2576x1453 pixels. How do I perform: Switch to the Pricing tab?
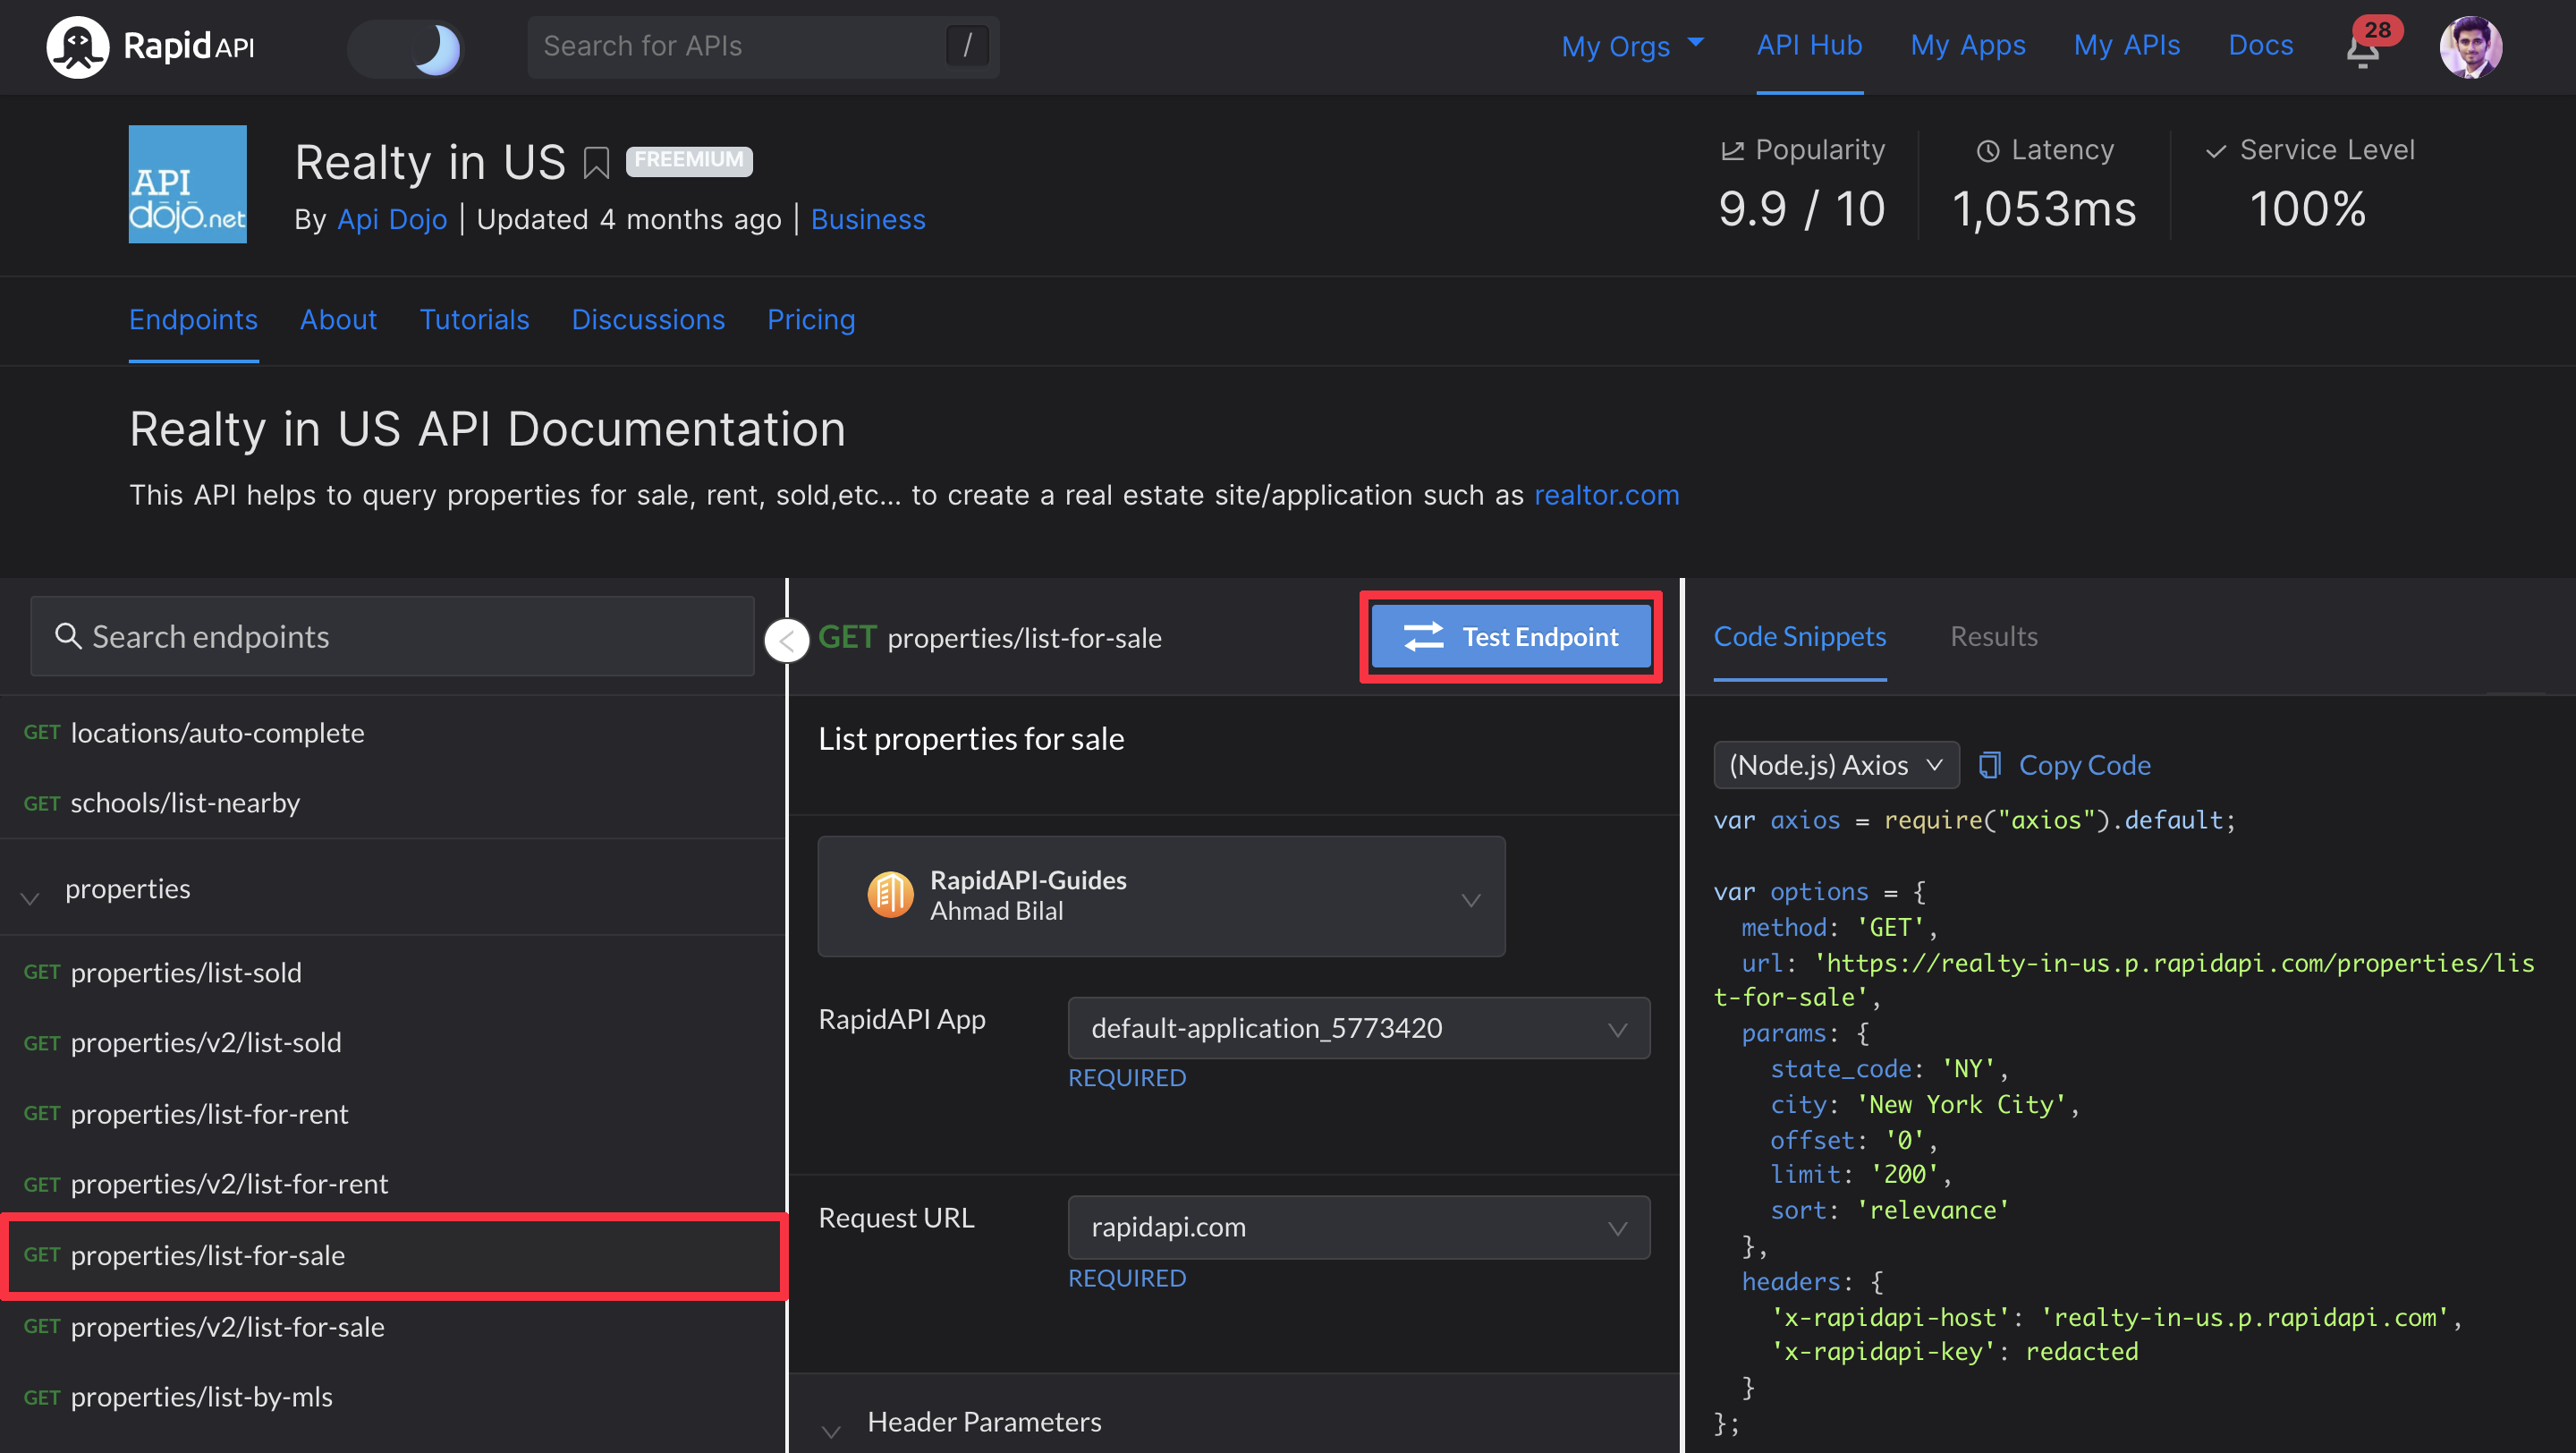tap(810, 320)
